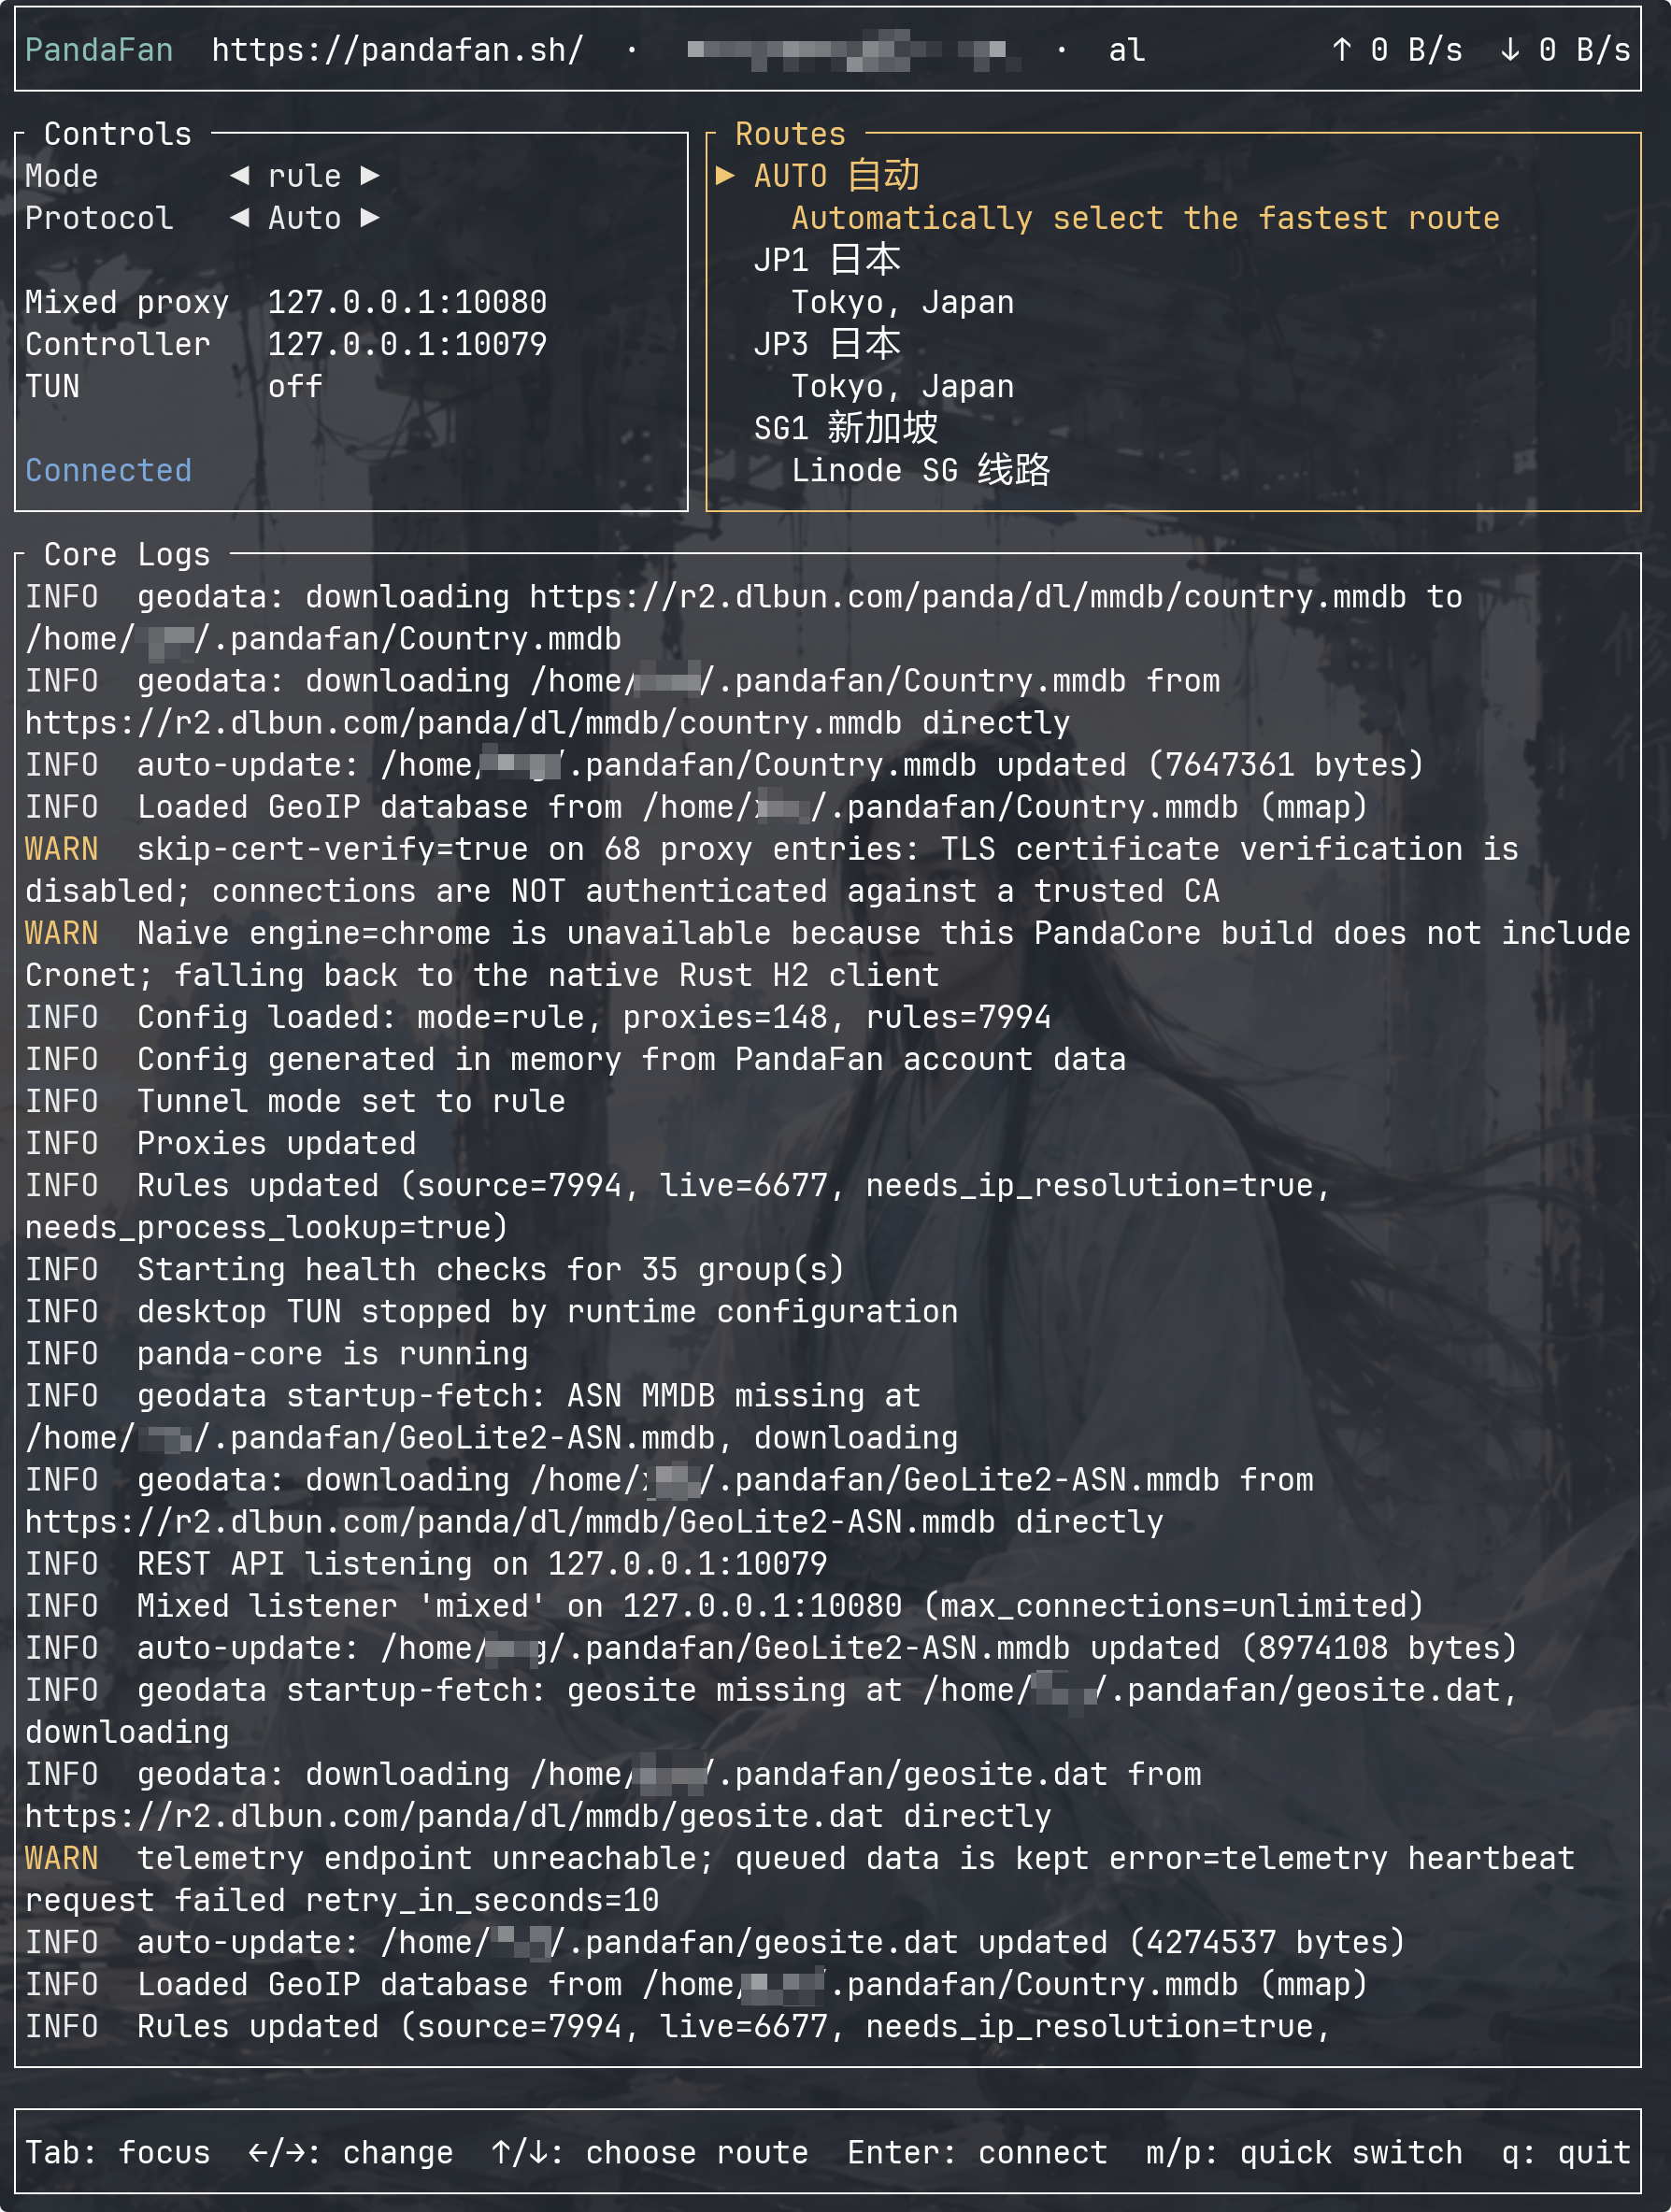Click the TUN off value

[295, 386]
